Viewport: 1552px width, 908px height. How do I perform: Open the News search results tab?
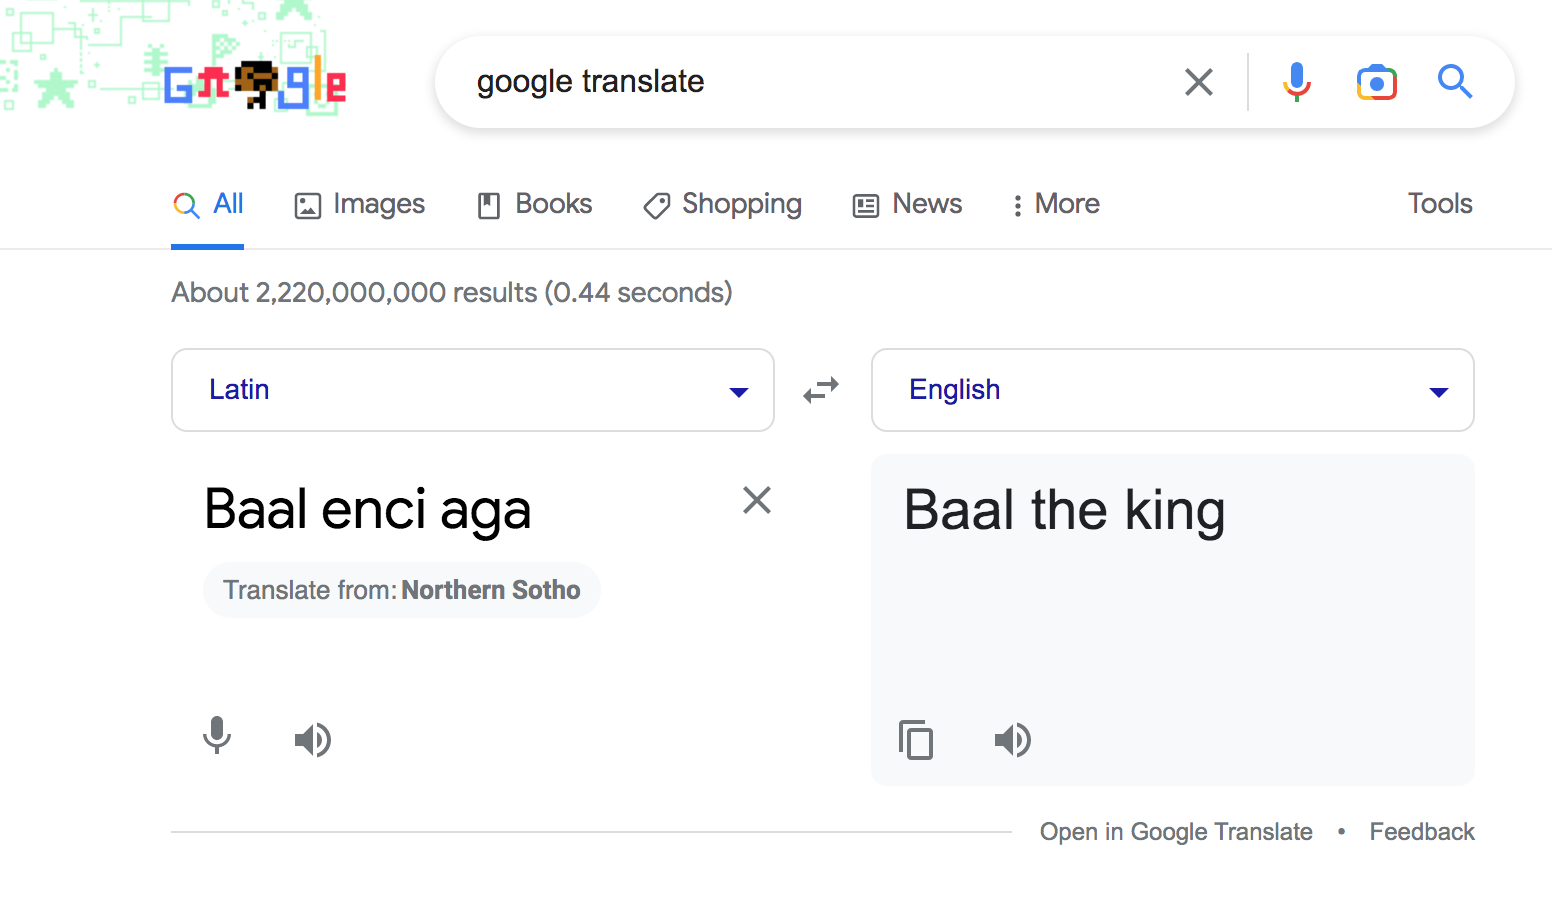906,204
